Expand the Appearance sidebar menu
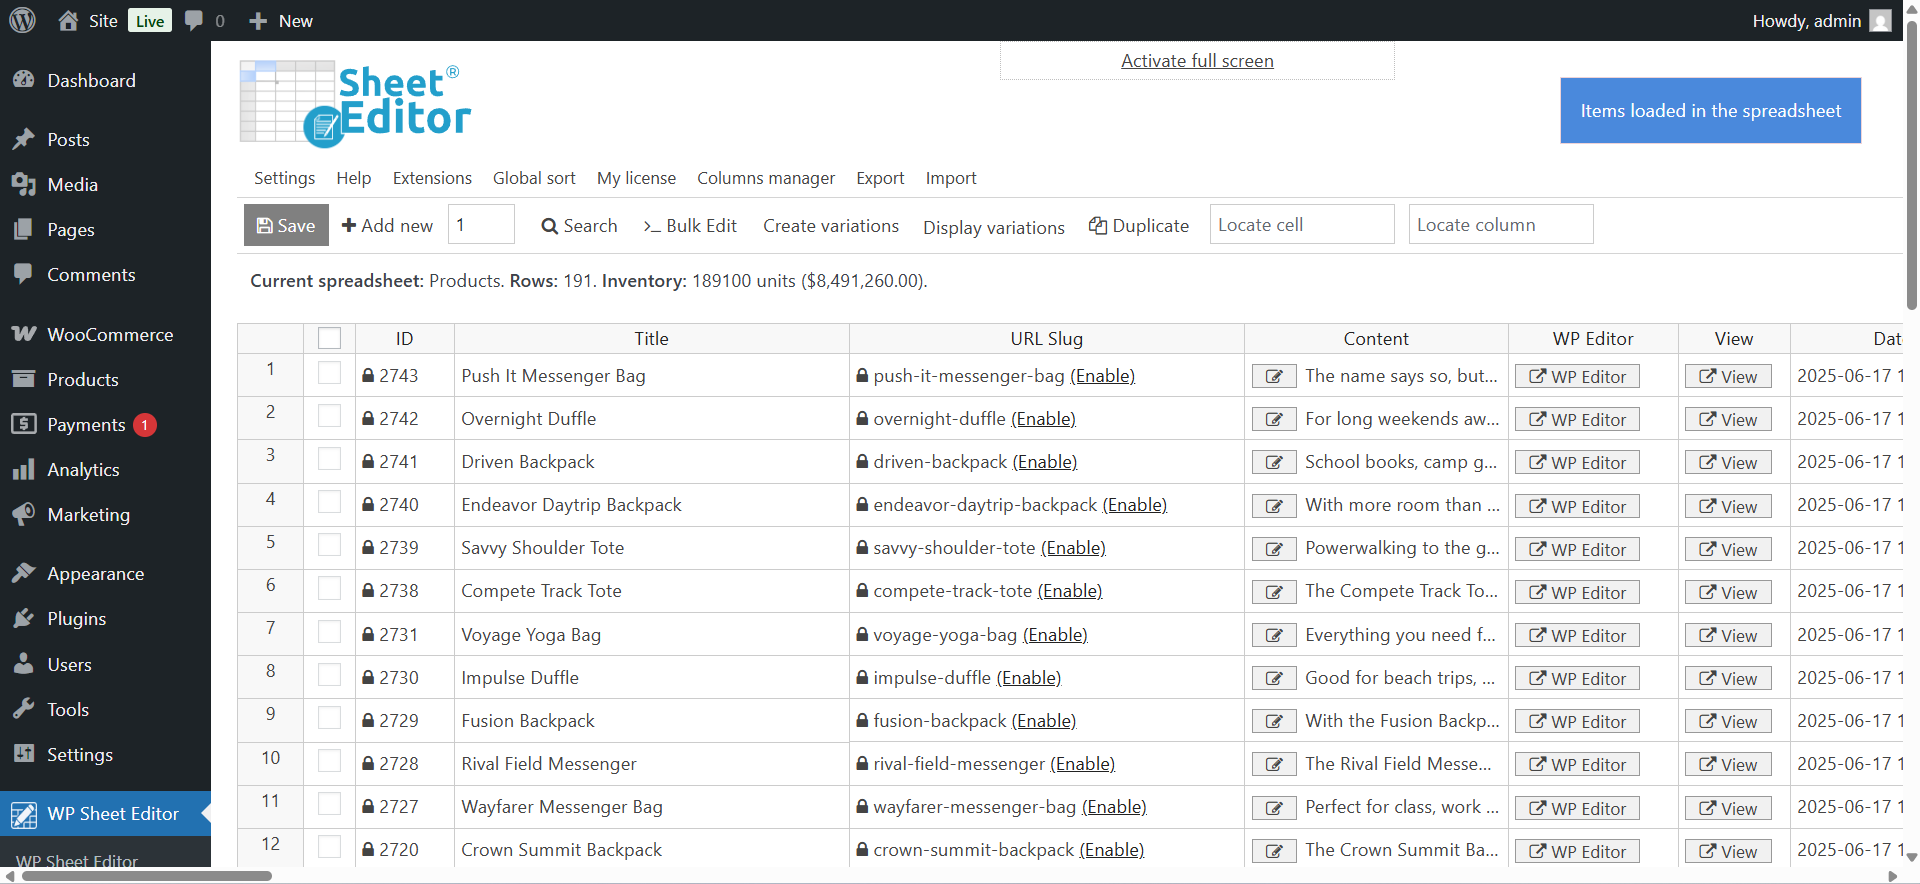The height and width of the screenshot is (884, 1920). (95, 574)
